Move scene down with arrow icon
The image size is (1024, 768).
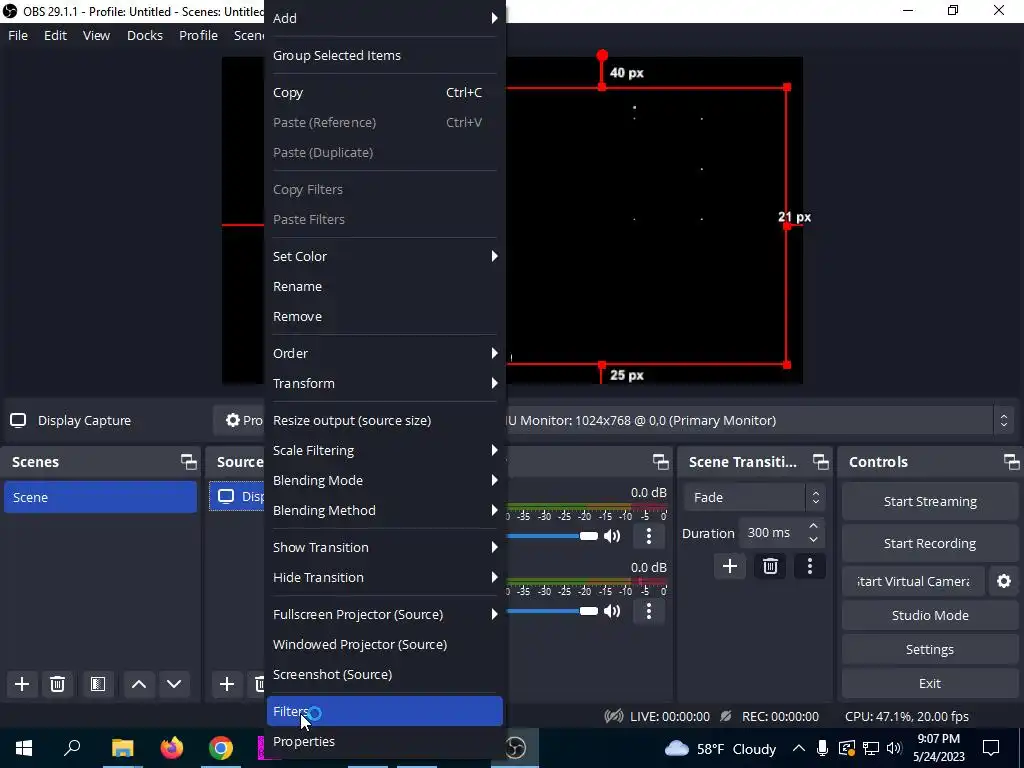click(174, 684)
